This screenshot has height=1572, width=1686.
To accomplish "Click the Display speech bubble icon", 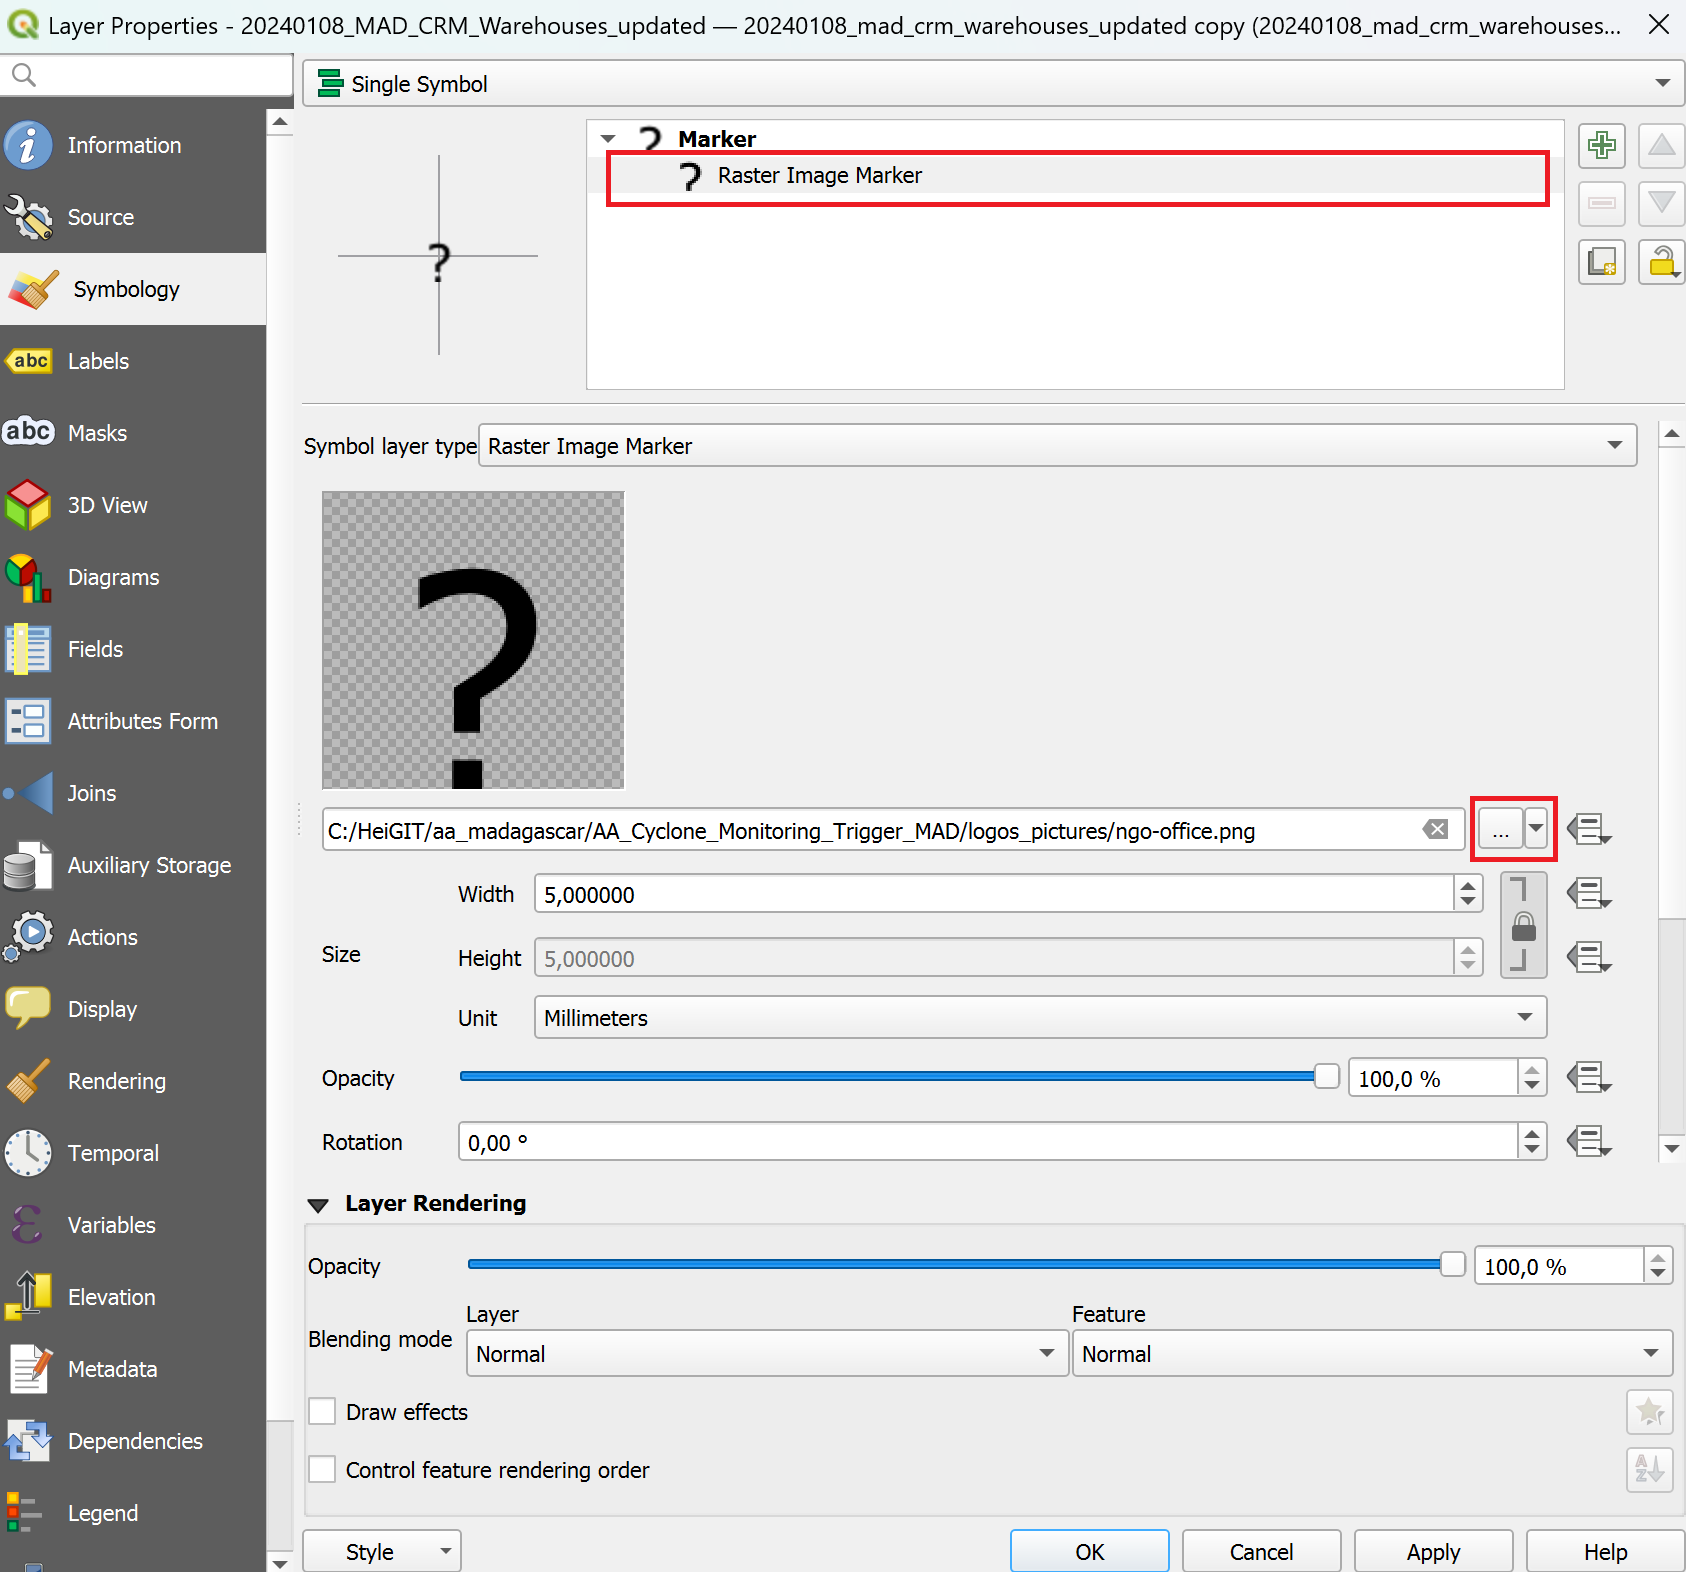I will tap(28, 1009).
